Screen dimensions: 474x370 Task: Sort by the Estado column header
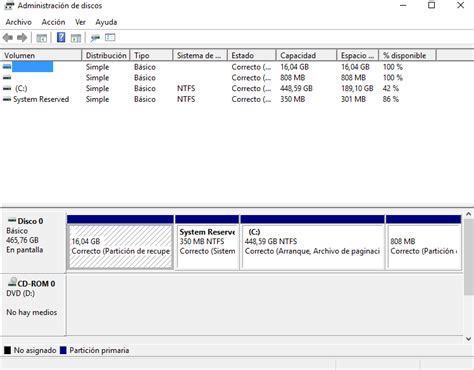tap(252, 55)
